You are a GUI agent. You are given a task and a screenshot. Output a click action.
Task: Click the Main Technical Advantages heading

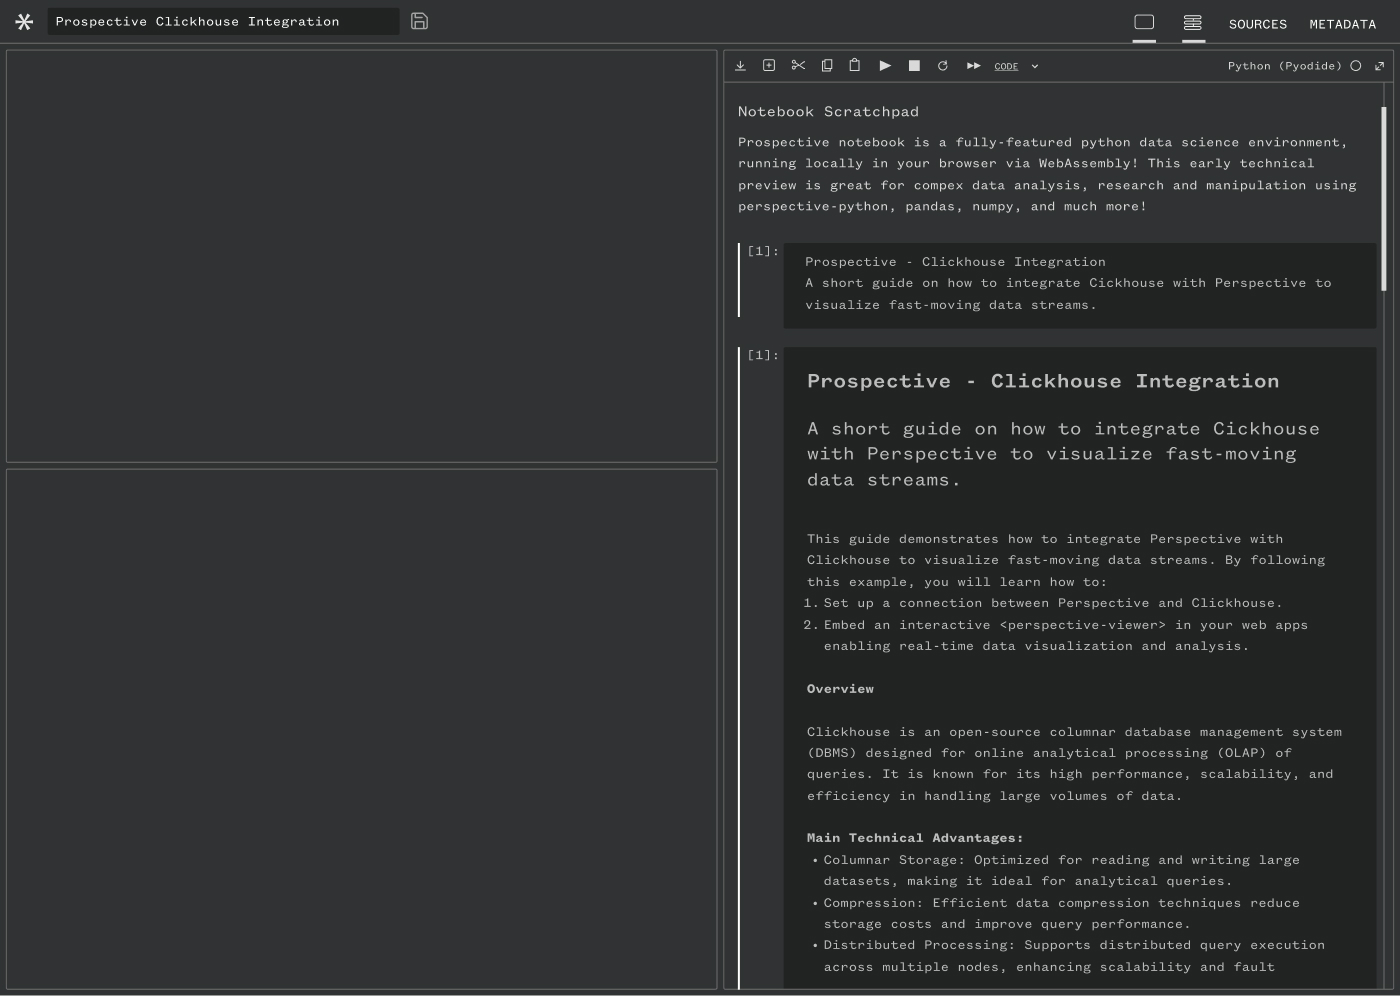[x=915, y=838]
